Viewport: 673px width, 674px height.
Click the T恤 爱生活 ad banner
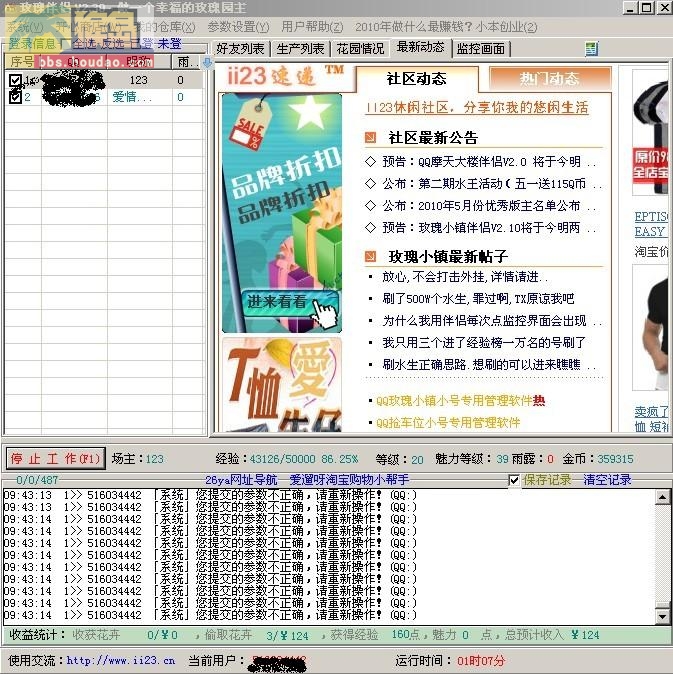pyautogui.click(x=282, y=385)
